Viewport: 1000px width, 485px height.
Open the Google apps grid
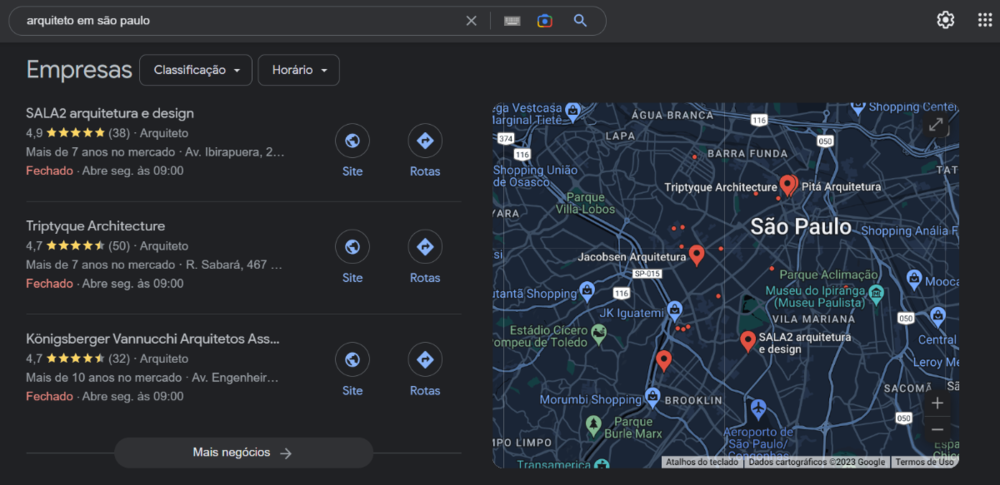[x=985, y=20]
